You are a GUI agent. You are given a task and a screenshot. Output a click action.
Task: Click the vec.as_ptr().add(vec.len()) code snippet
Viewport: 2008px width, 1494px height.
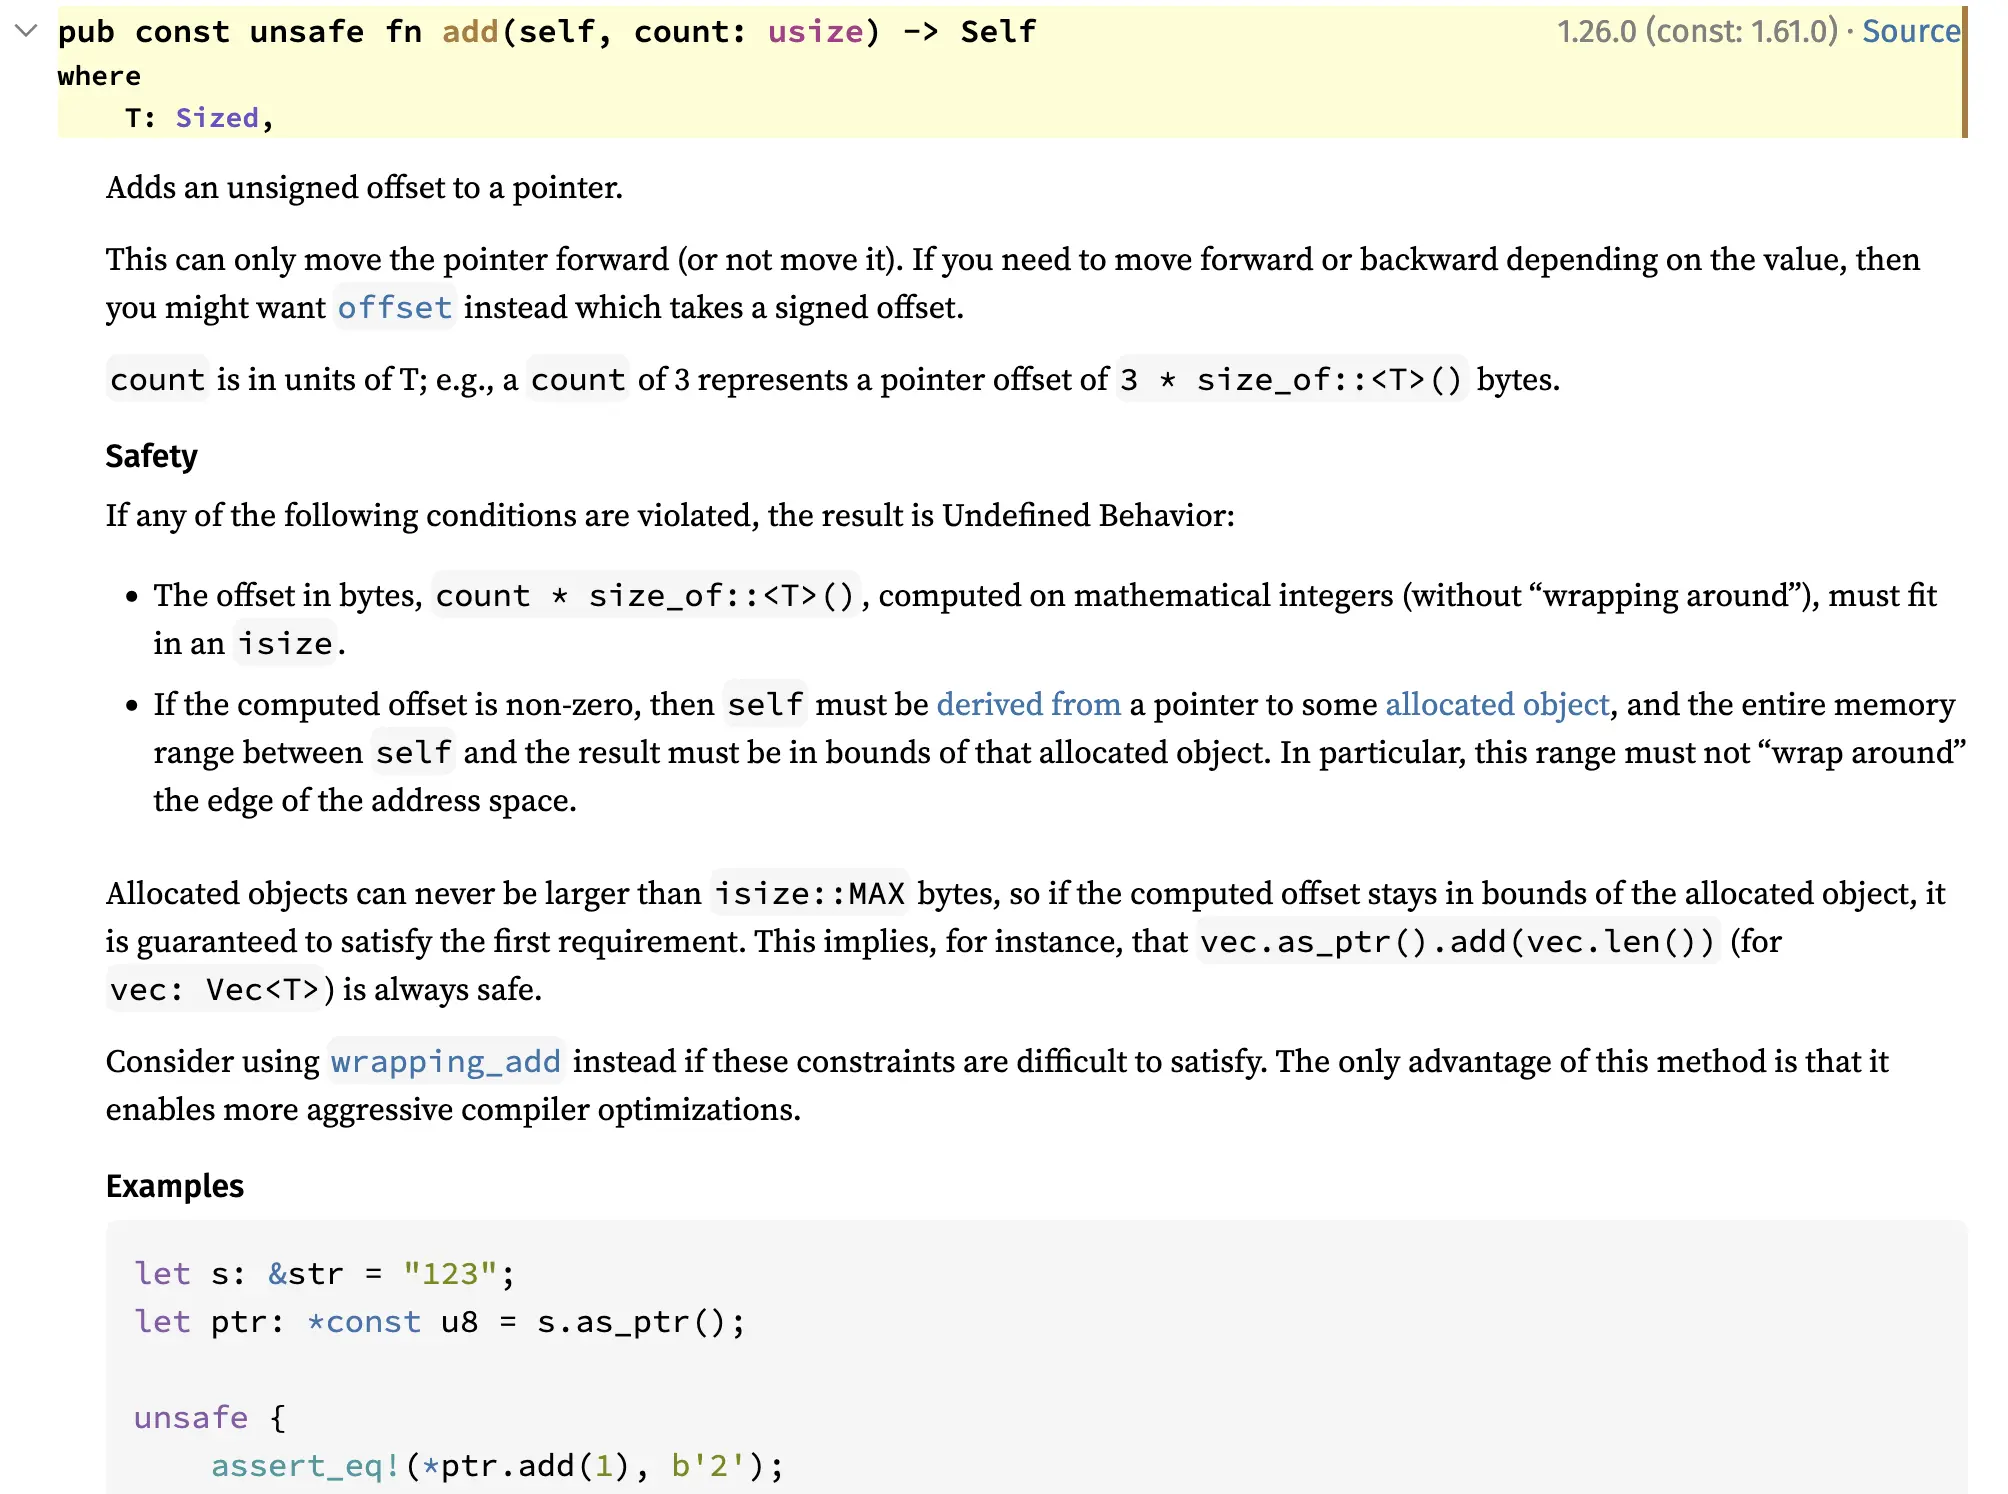(x=1457, y=942)
